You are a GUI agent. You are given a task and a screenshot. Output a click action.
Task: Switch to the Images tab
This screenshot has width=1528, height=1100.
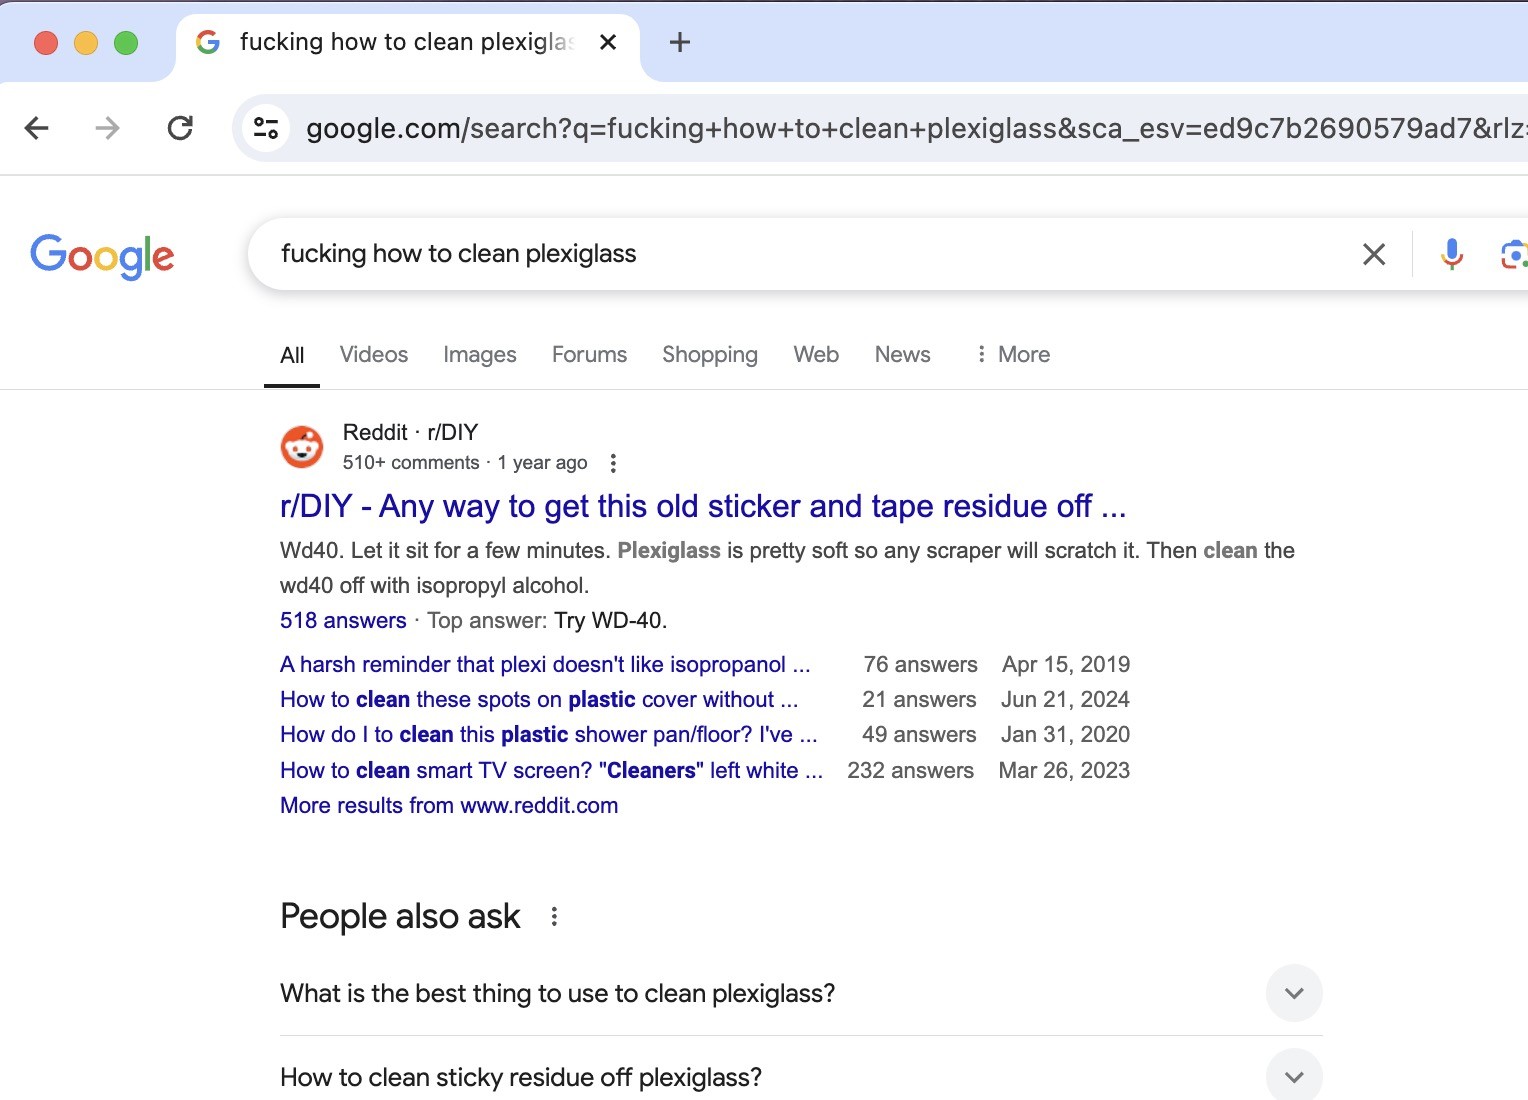point(479,354)
